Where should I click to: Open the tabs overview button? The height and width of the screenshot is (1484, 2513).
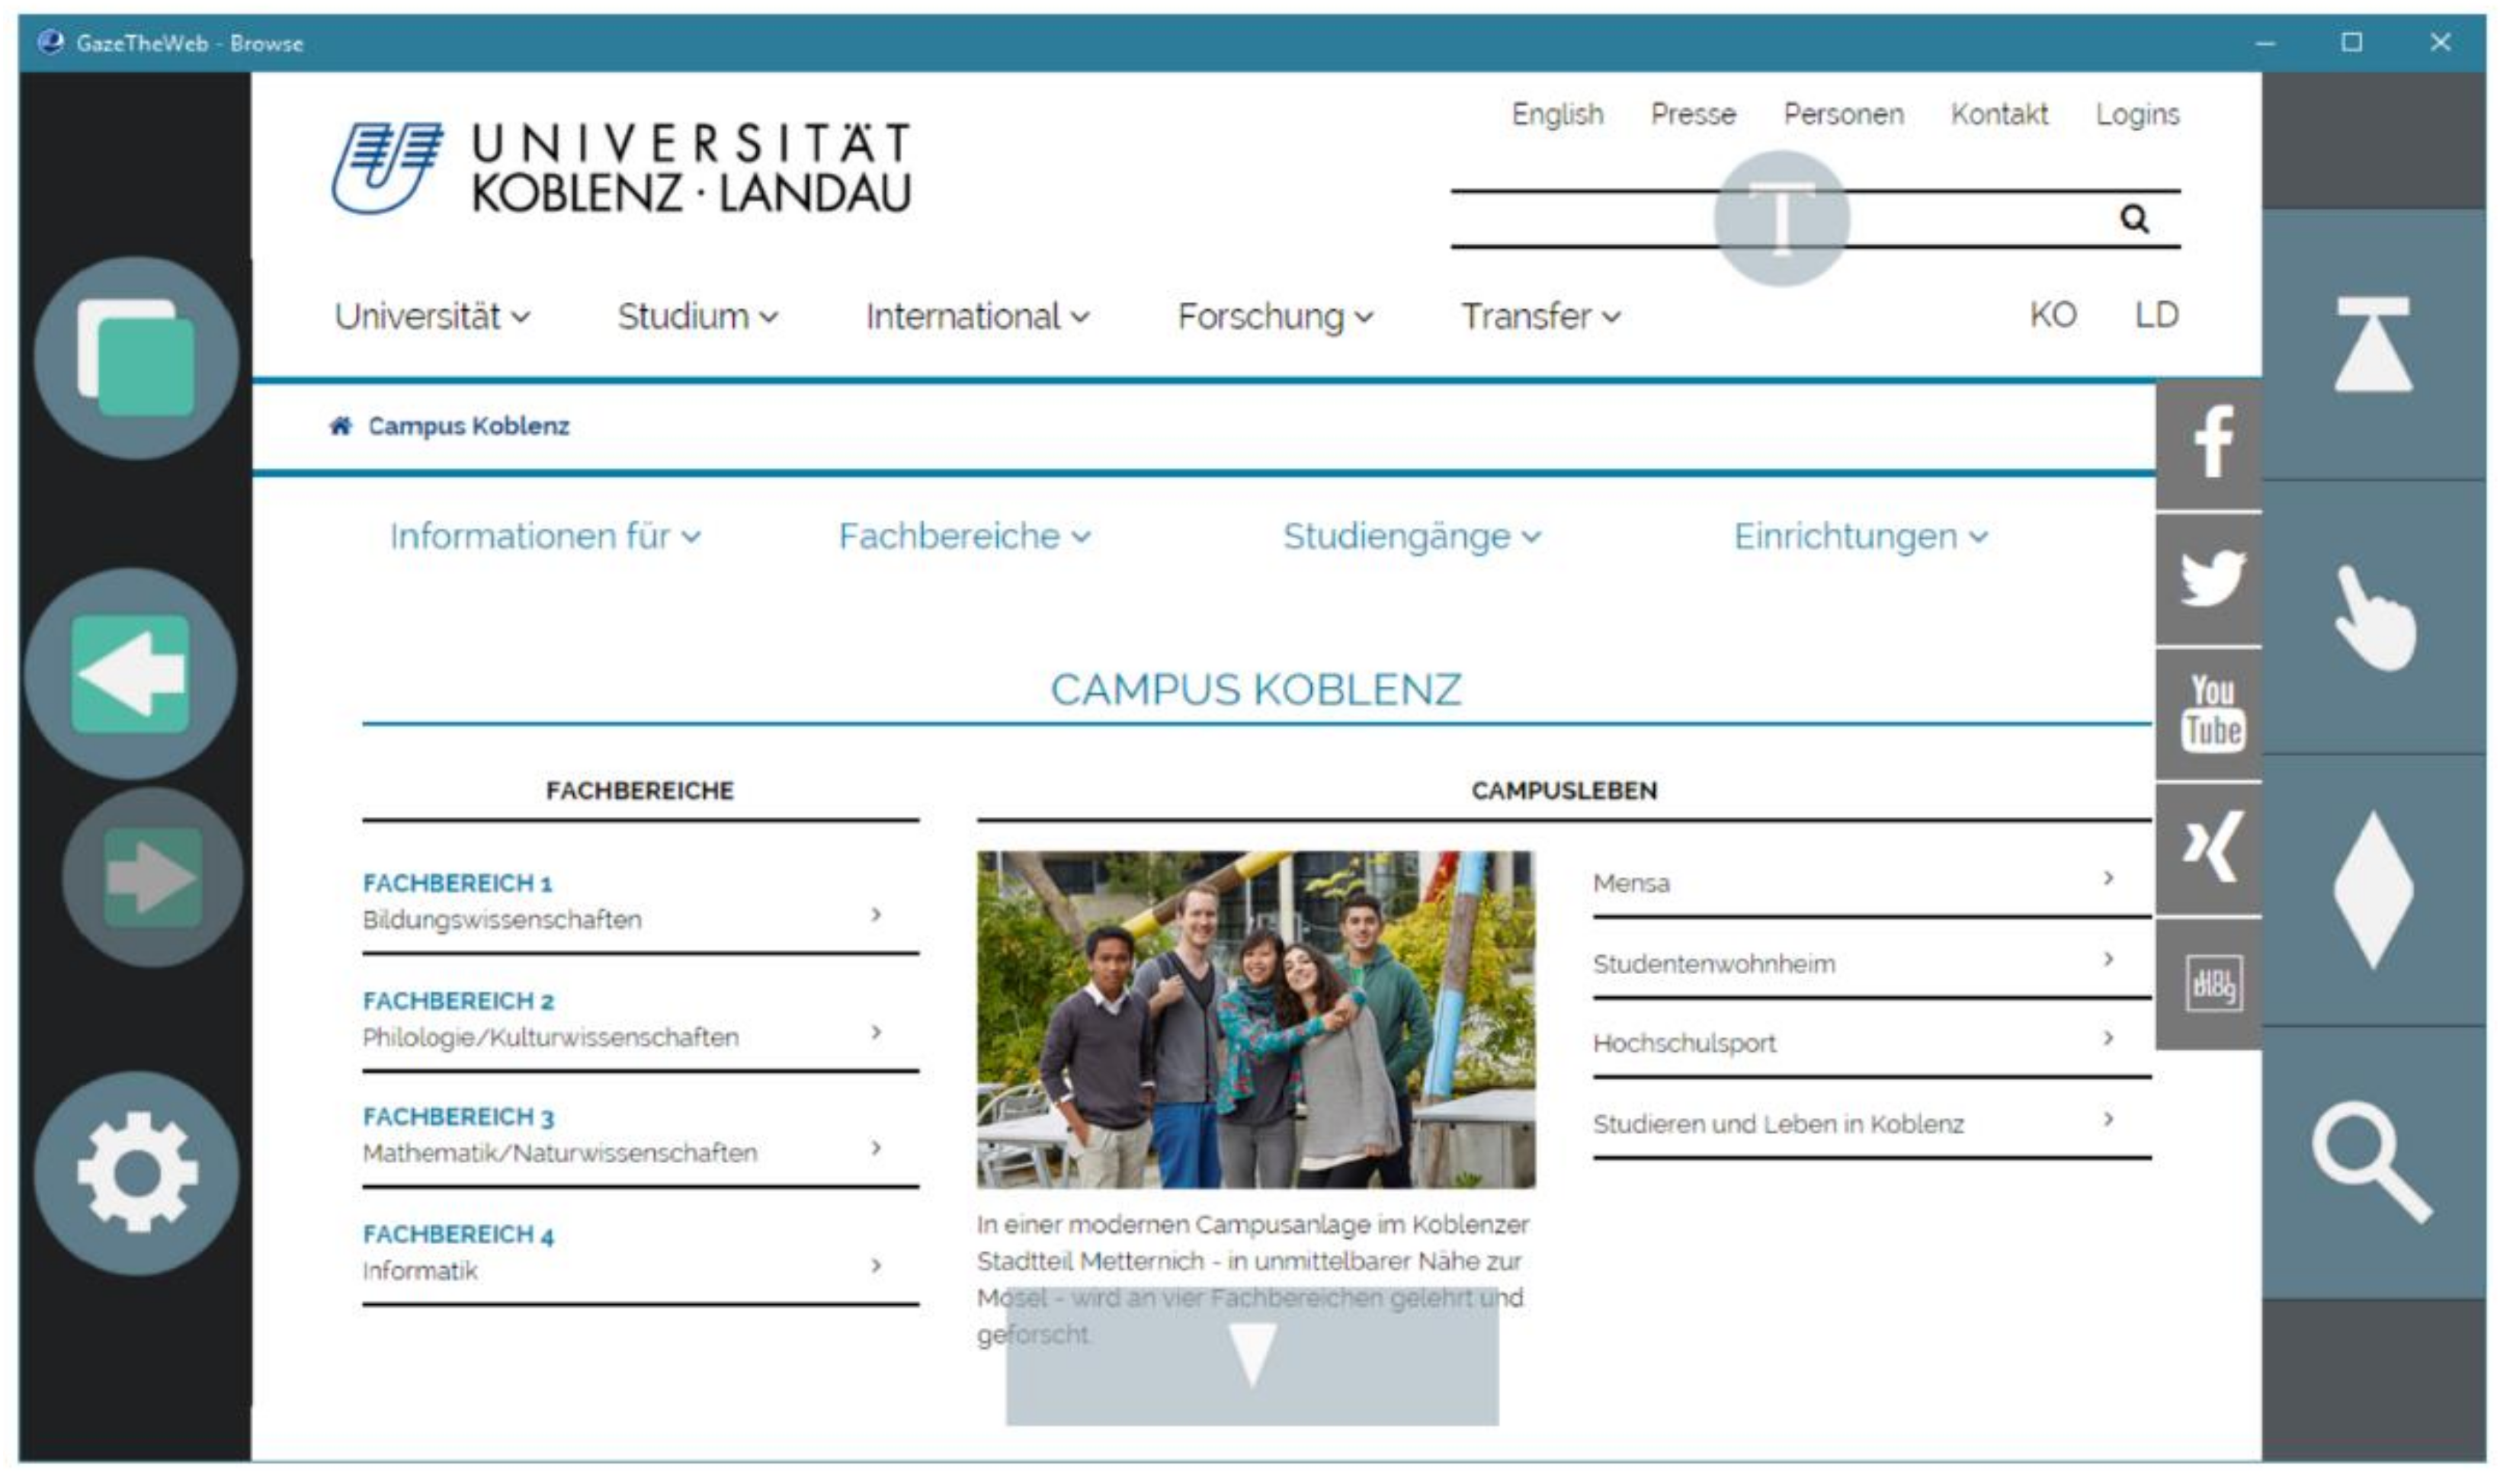click(136, 357)
